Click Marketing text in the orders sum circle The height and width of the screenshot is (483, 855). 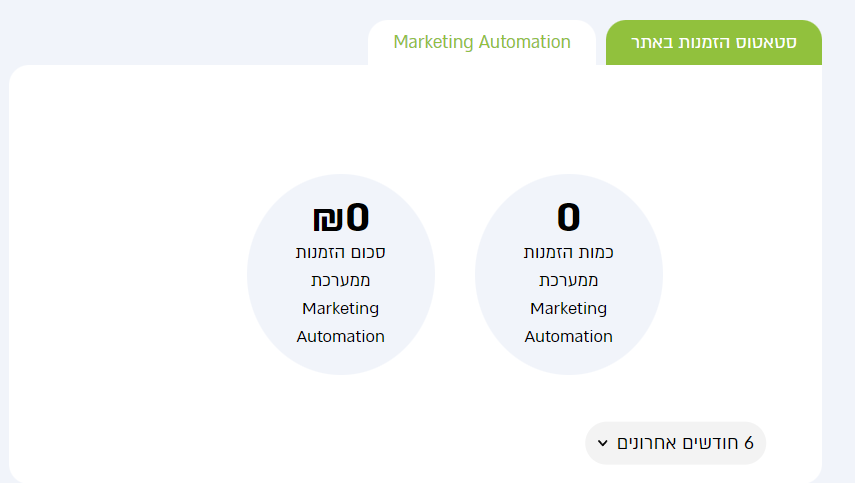pos(341,309)
